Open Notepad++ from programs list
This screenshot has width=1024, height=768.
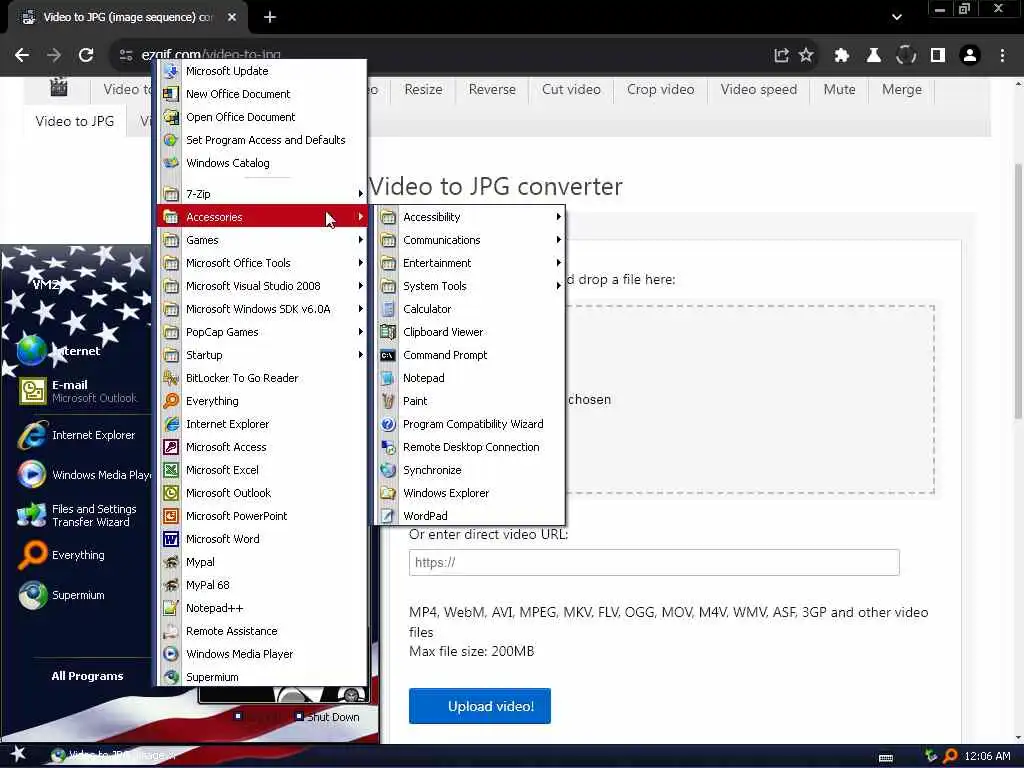pyautogui.click(x=262, y=608)
